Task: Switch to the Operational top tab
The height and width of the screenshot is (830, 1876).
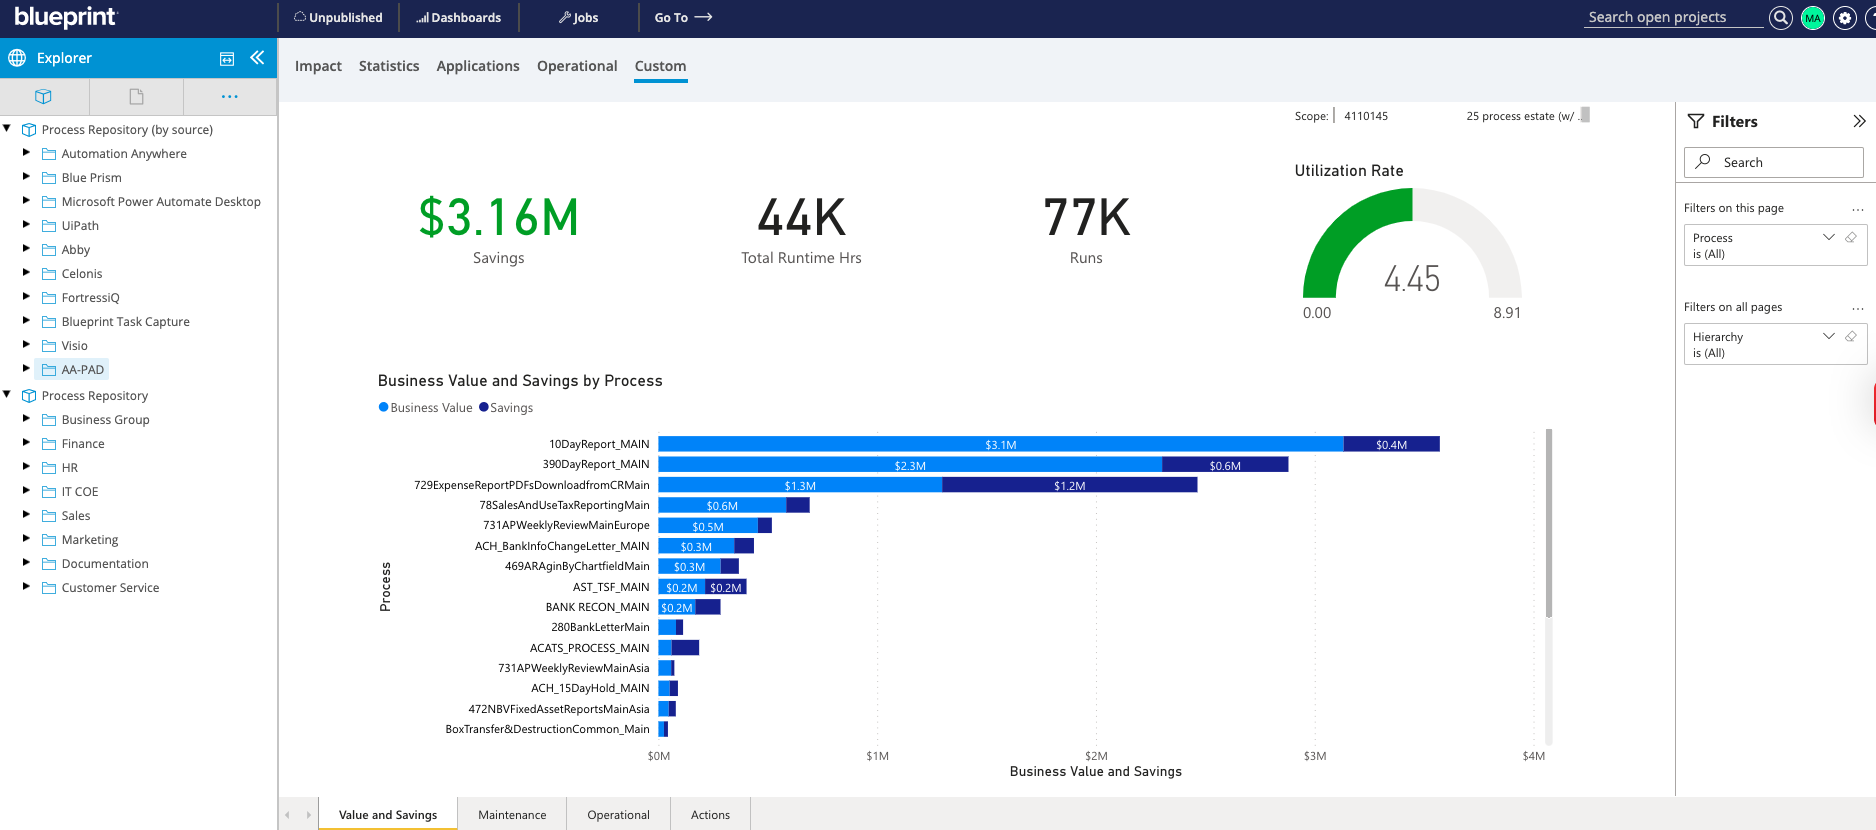Action: pyautogui.click(x=577, y=66)
